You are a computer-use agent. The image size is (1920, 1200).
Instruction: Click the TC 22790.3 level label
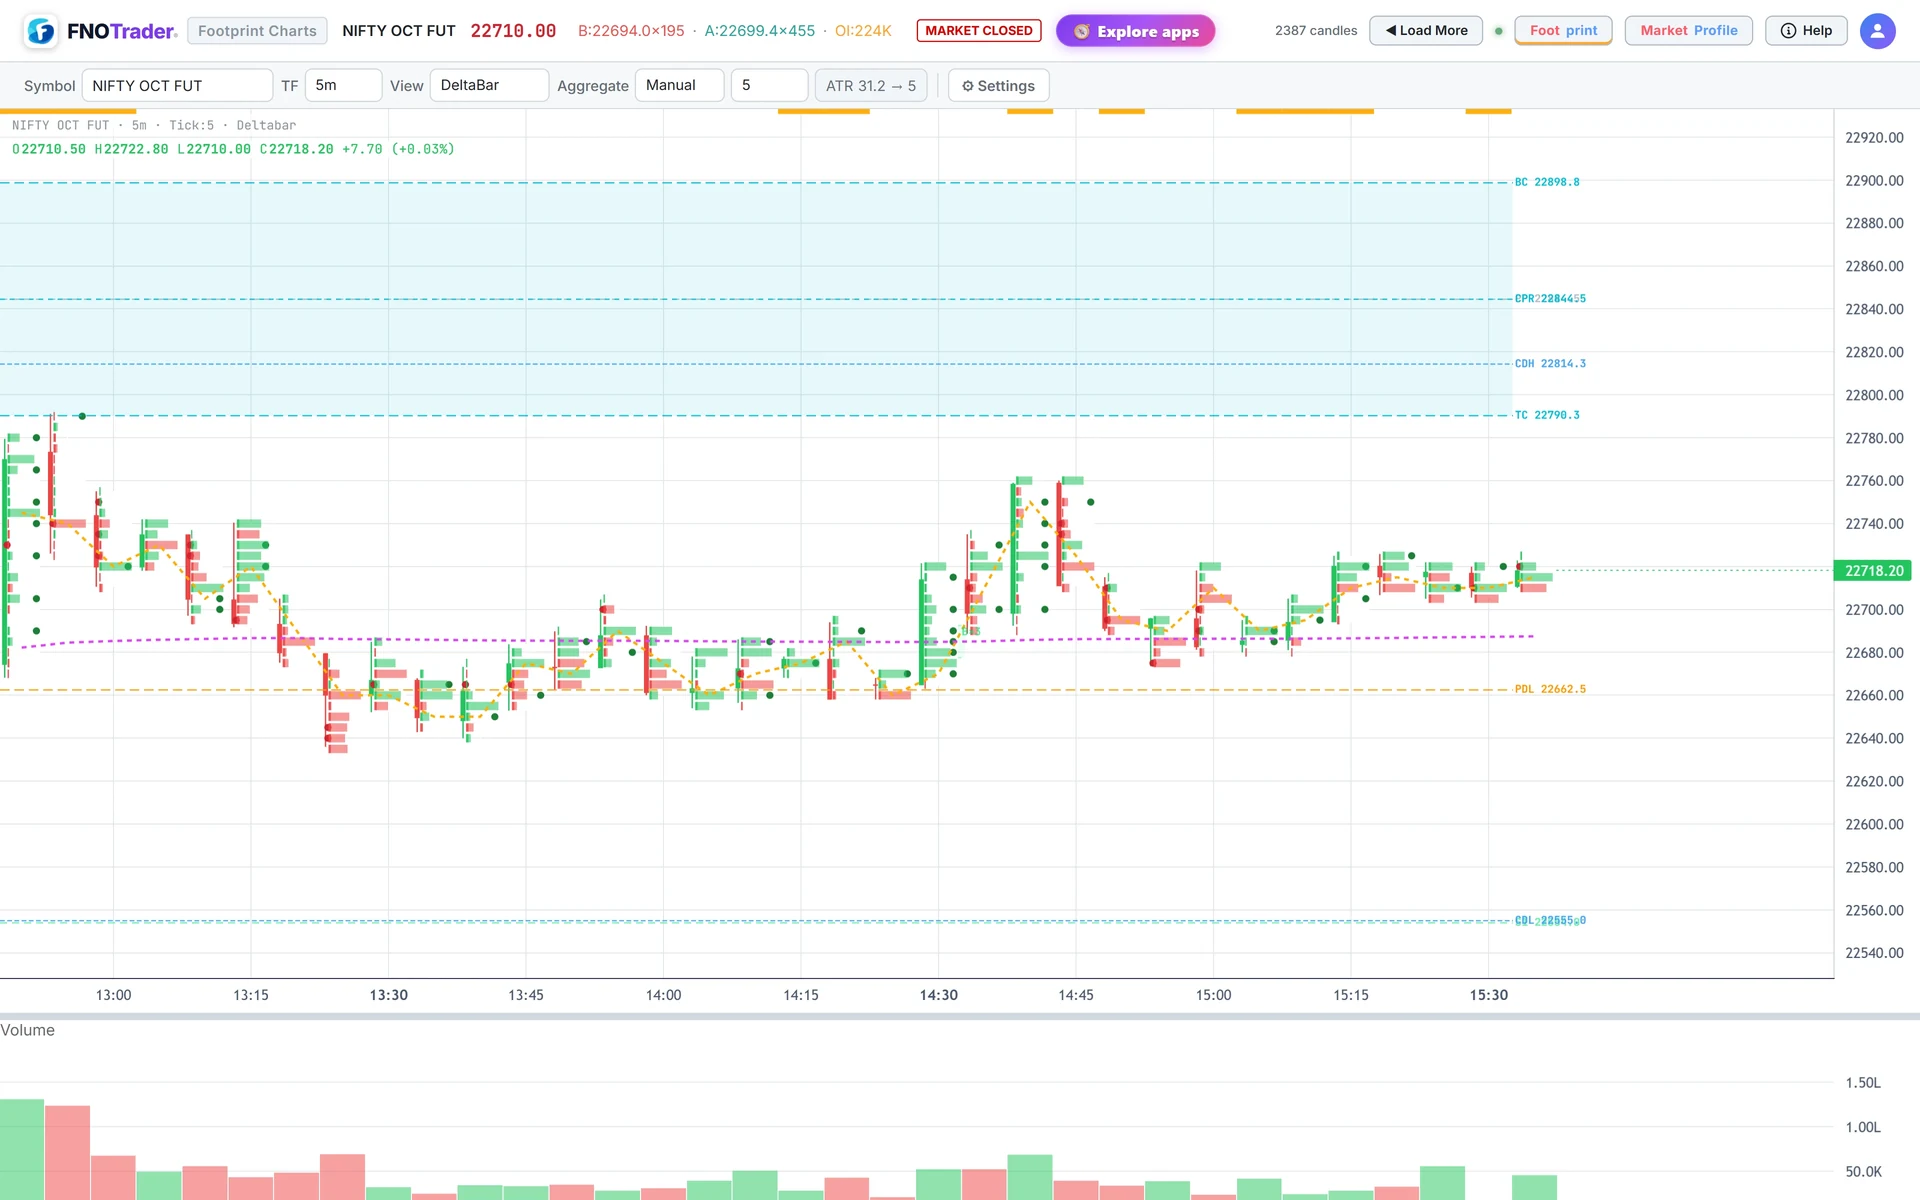[x=1547, y=415]
